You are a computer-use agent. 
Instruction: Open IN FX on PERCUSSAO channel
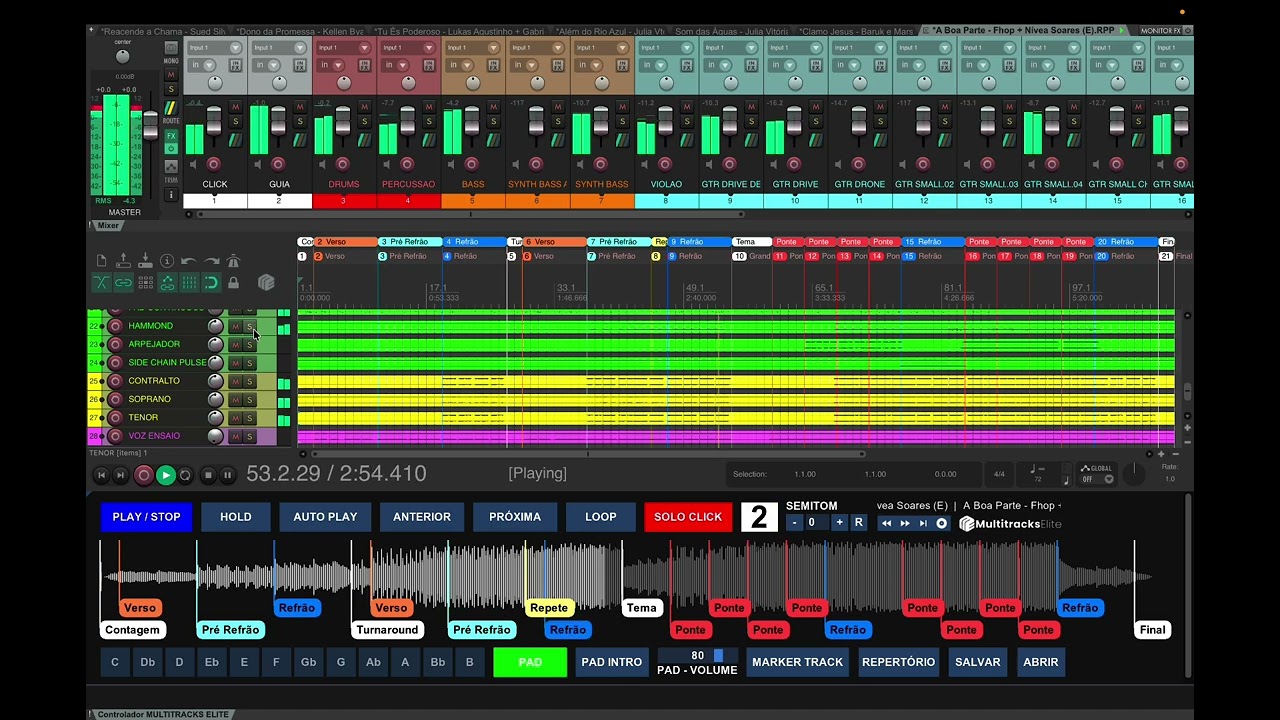pyautogui.click(x=429, y=65)
